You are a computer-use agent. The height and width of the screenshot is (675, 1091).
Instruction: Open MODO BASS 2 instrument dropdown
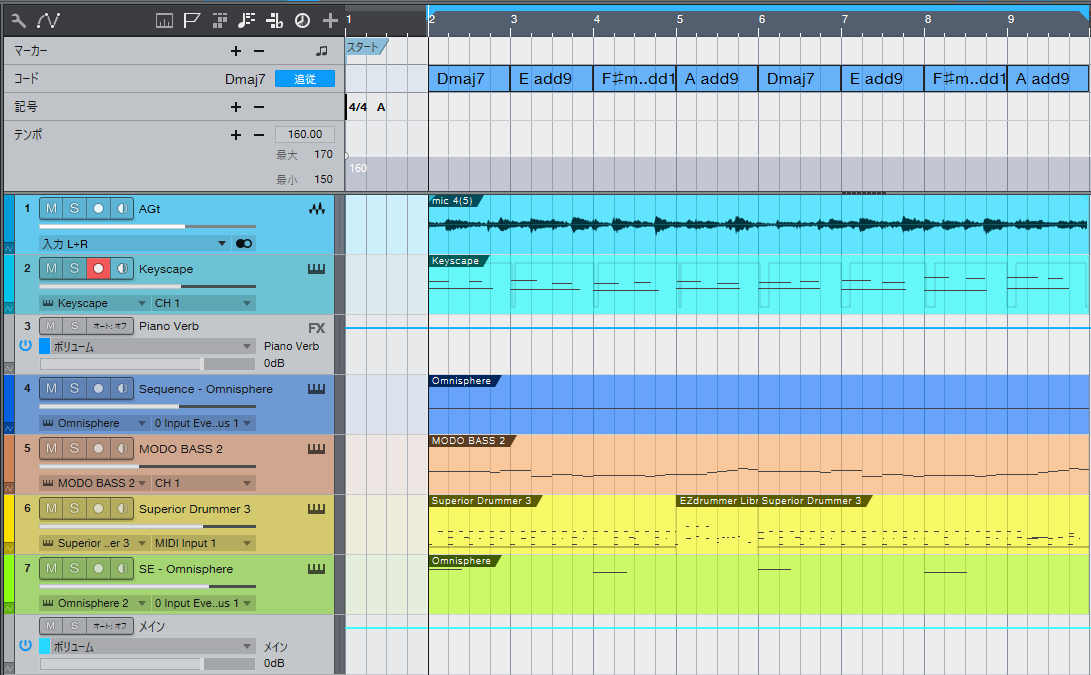pos(94,483)
